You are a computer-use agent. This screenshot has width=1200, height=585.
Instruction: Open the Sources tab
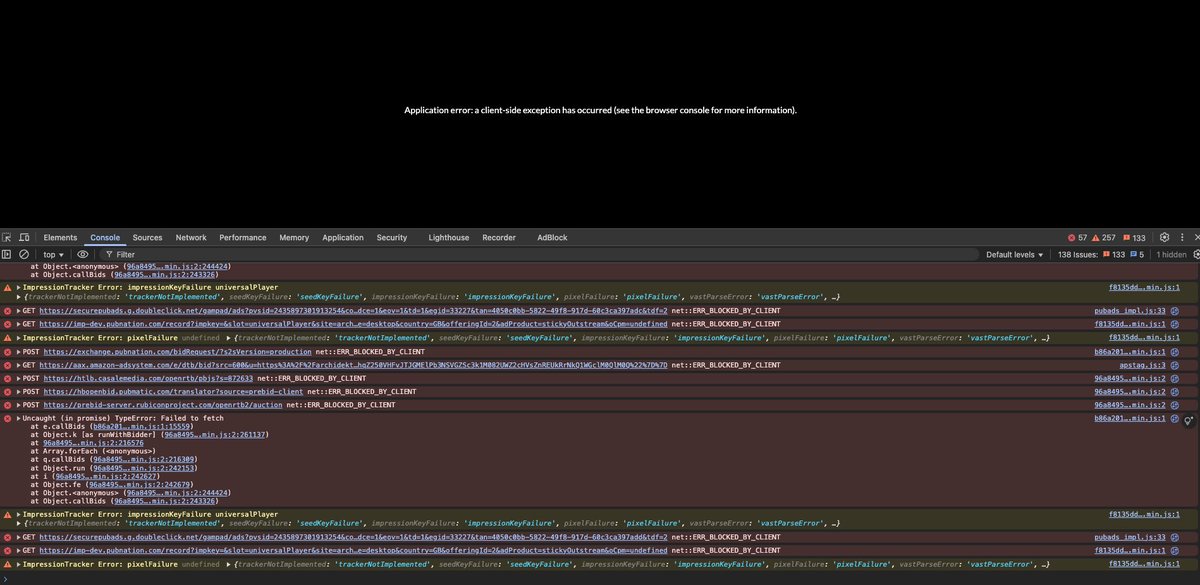(x=147, y=237)
